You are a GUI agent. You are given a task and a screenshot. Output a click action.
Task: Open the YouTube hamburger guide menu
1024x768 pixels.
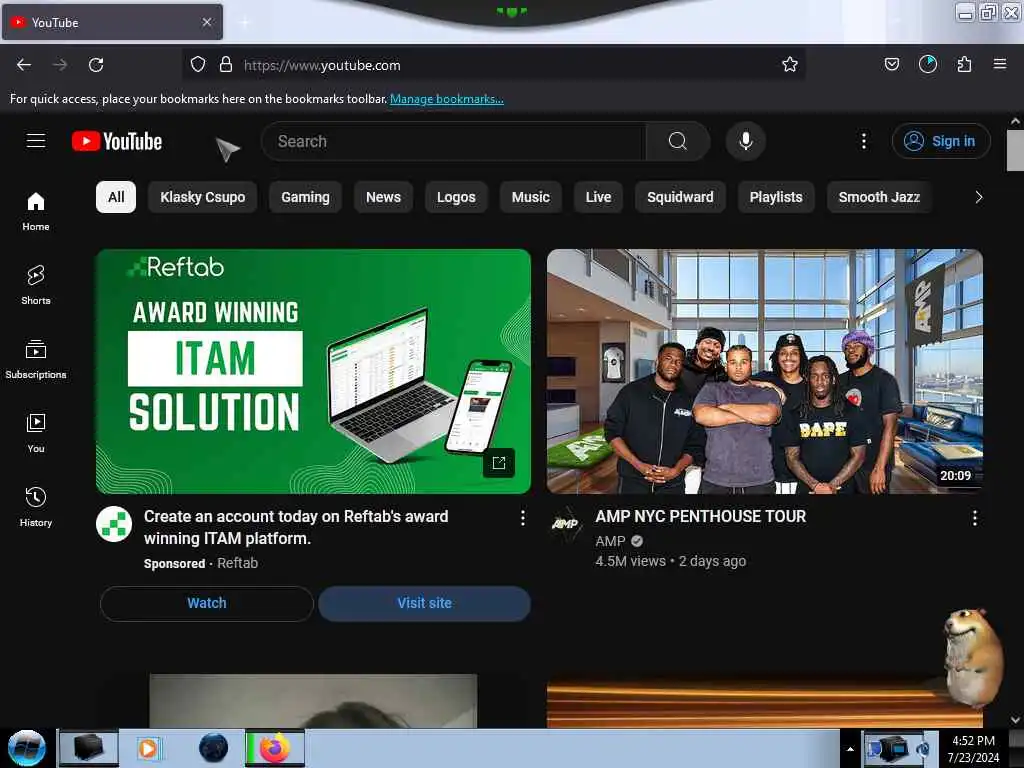pyautogui.click(x=36, y=140)
